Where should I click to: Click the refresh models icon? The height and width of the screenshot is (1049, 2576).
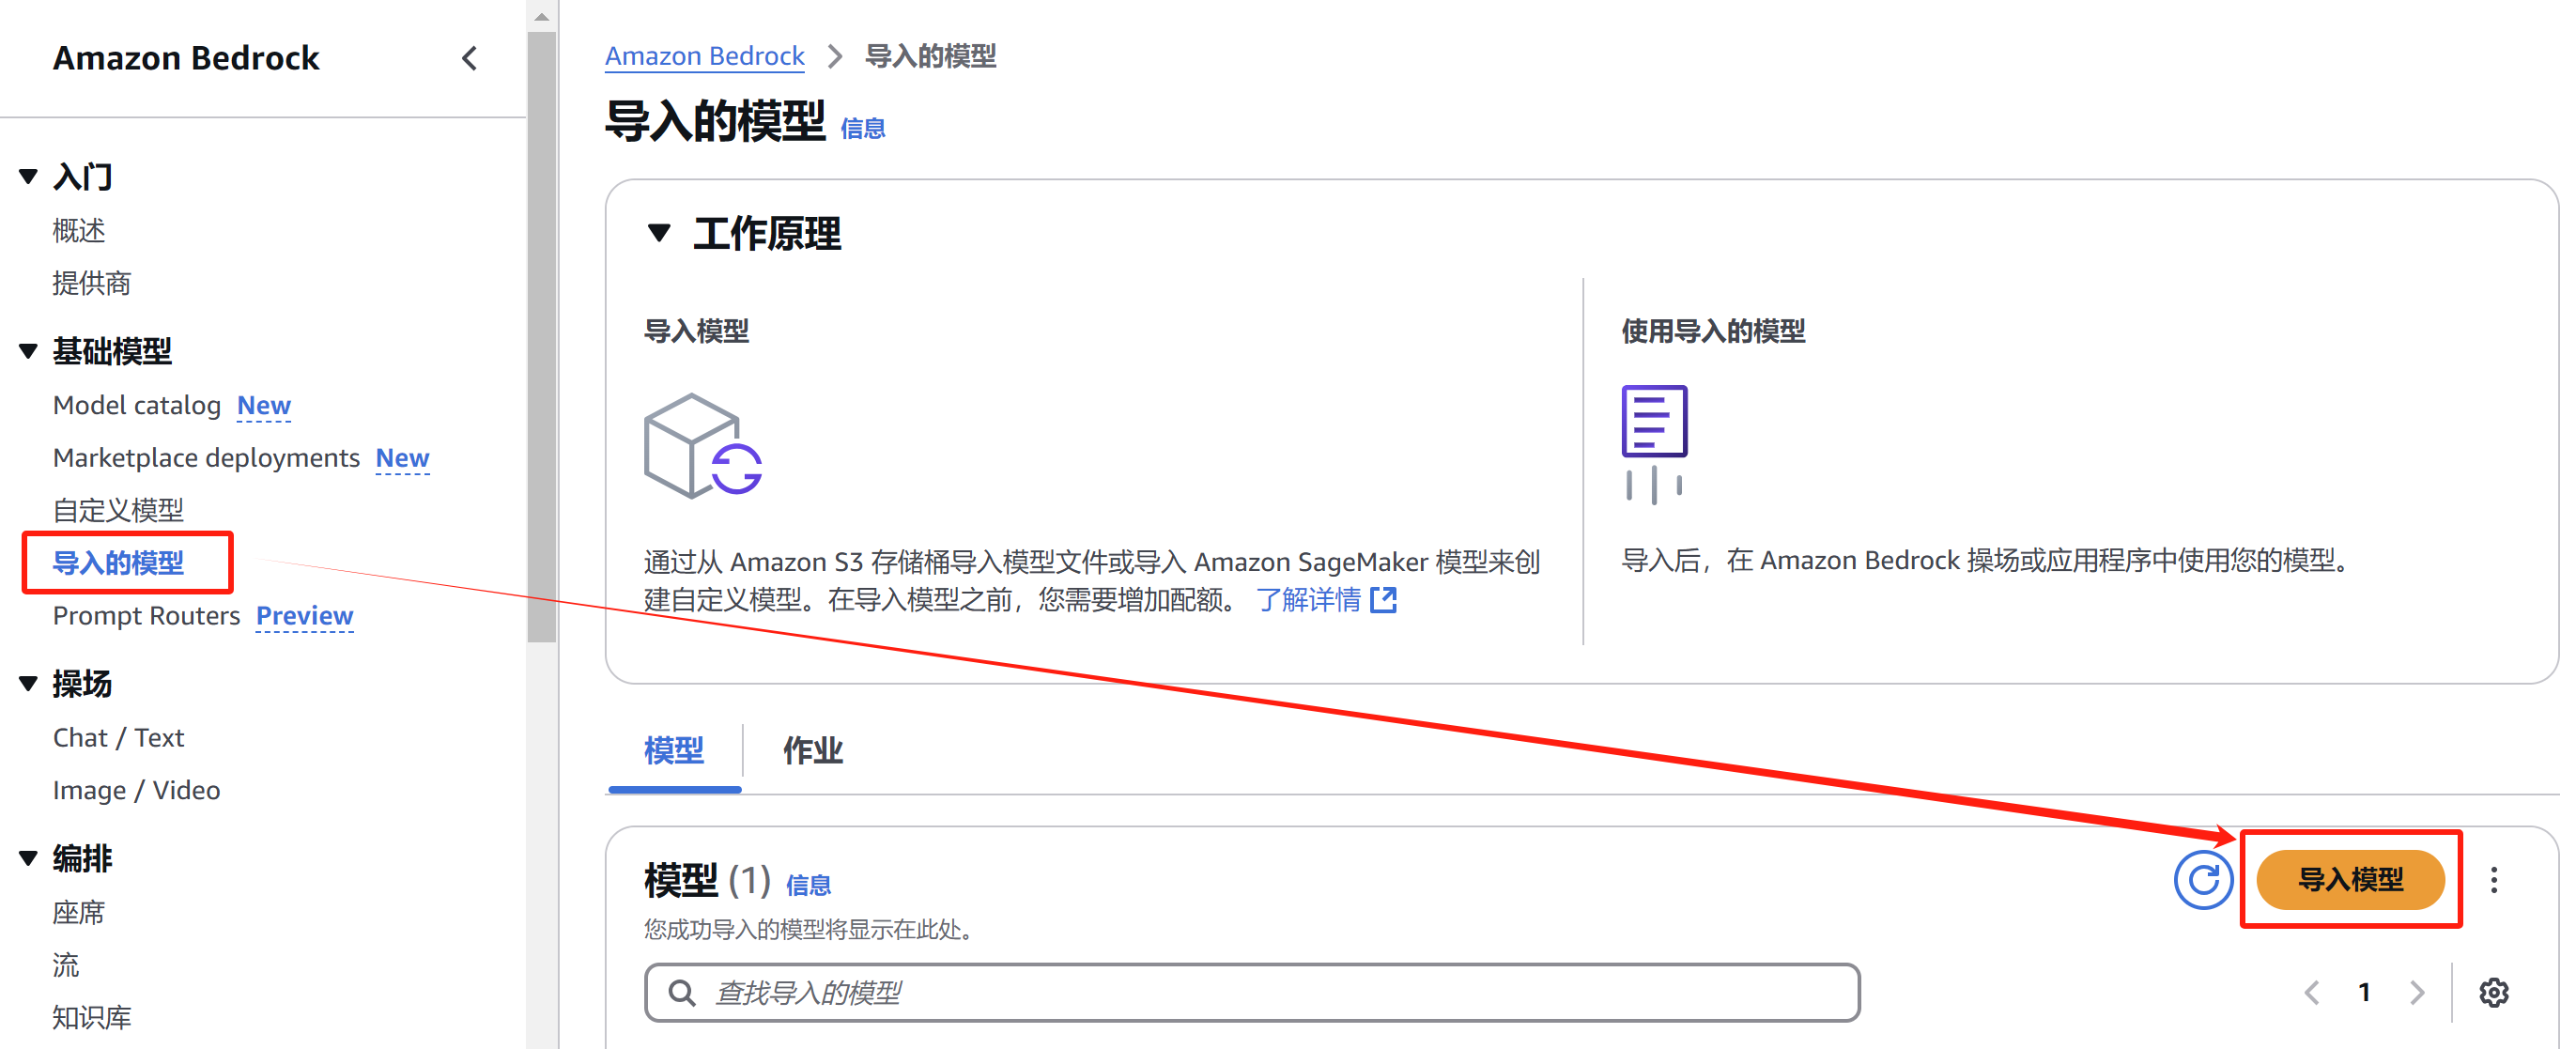click(2202, 880)
